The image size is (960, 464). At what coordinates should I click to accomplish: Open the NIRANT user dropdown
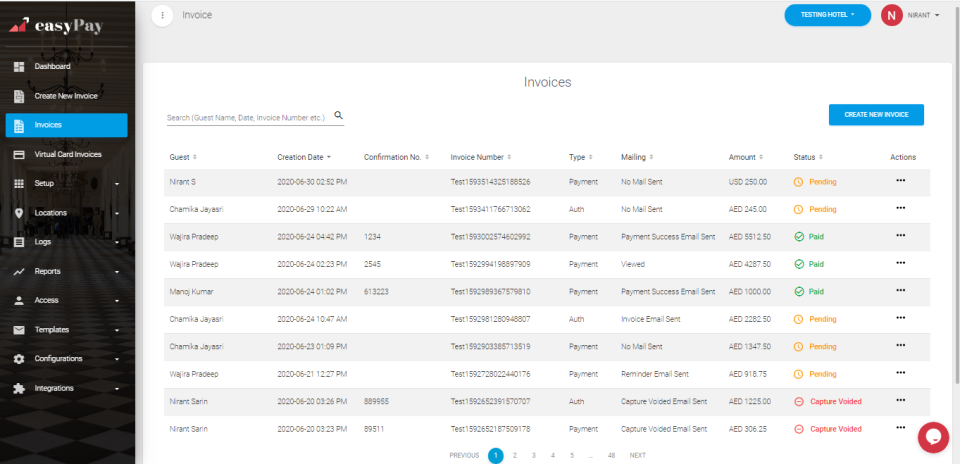[x=923, y=15]
